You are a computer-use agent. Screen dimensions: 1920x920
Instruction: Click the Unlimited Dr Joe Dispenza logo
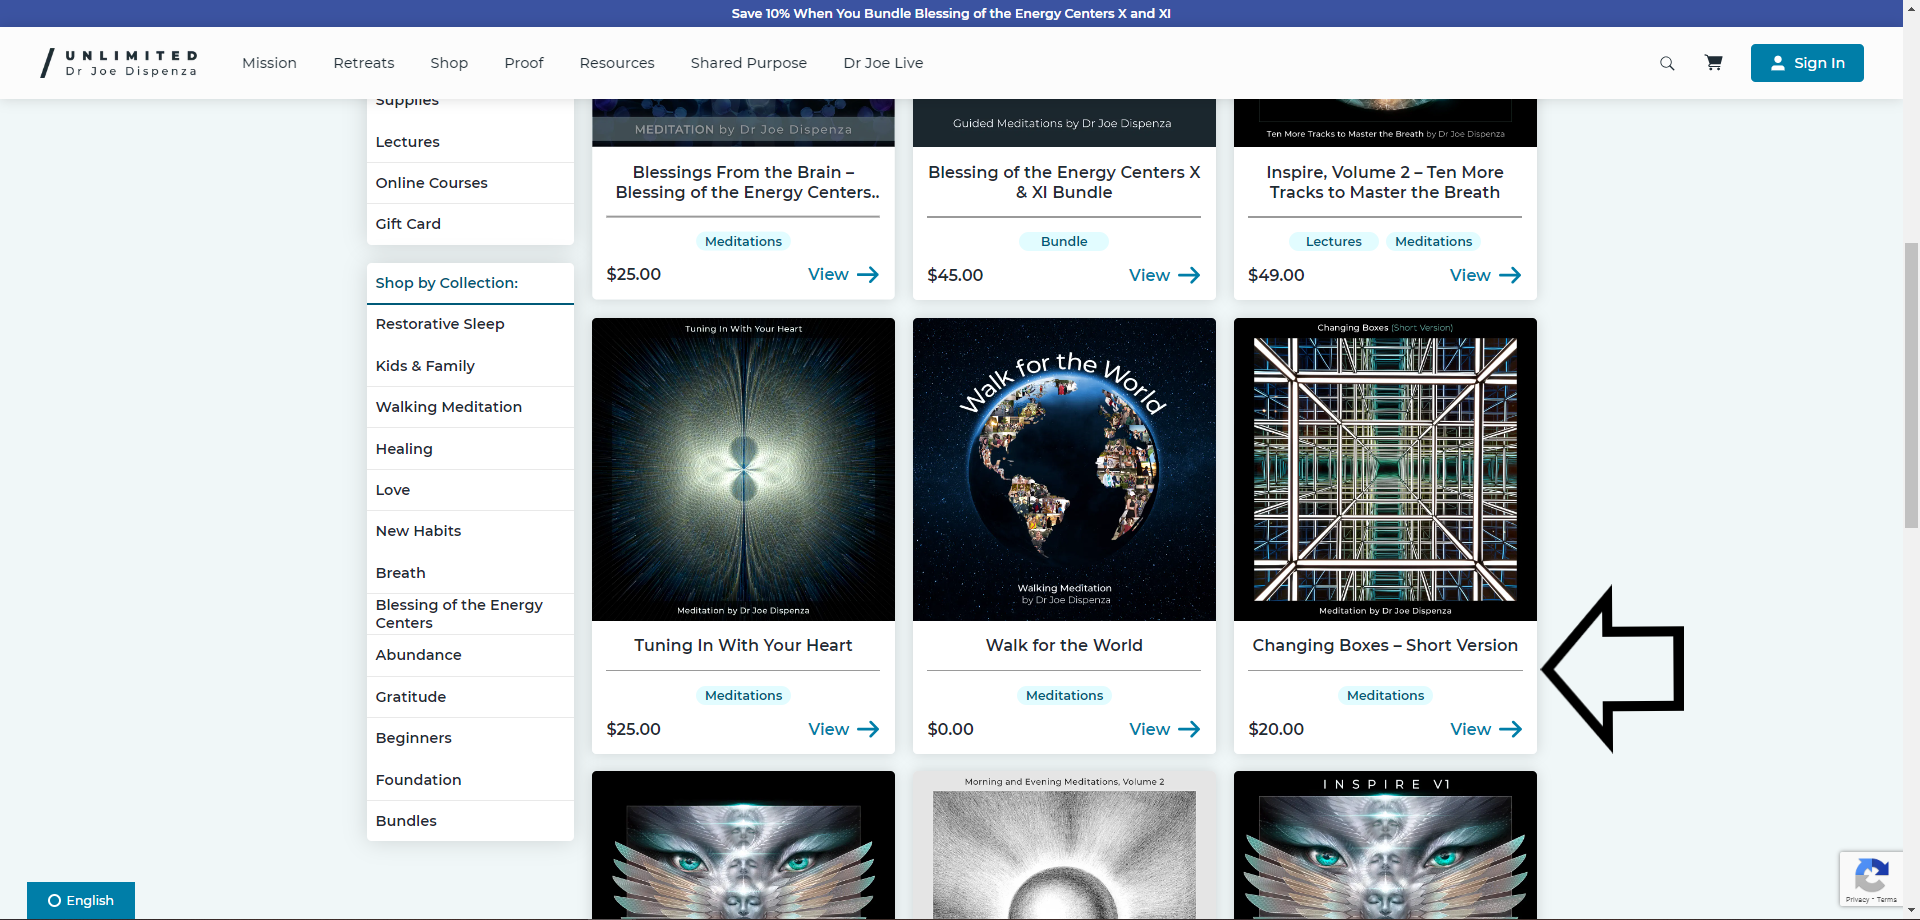pyautogui.click(x=119, y=63)
